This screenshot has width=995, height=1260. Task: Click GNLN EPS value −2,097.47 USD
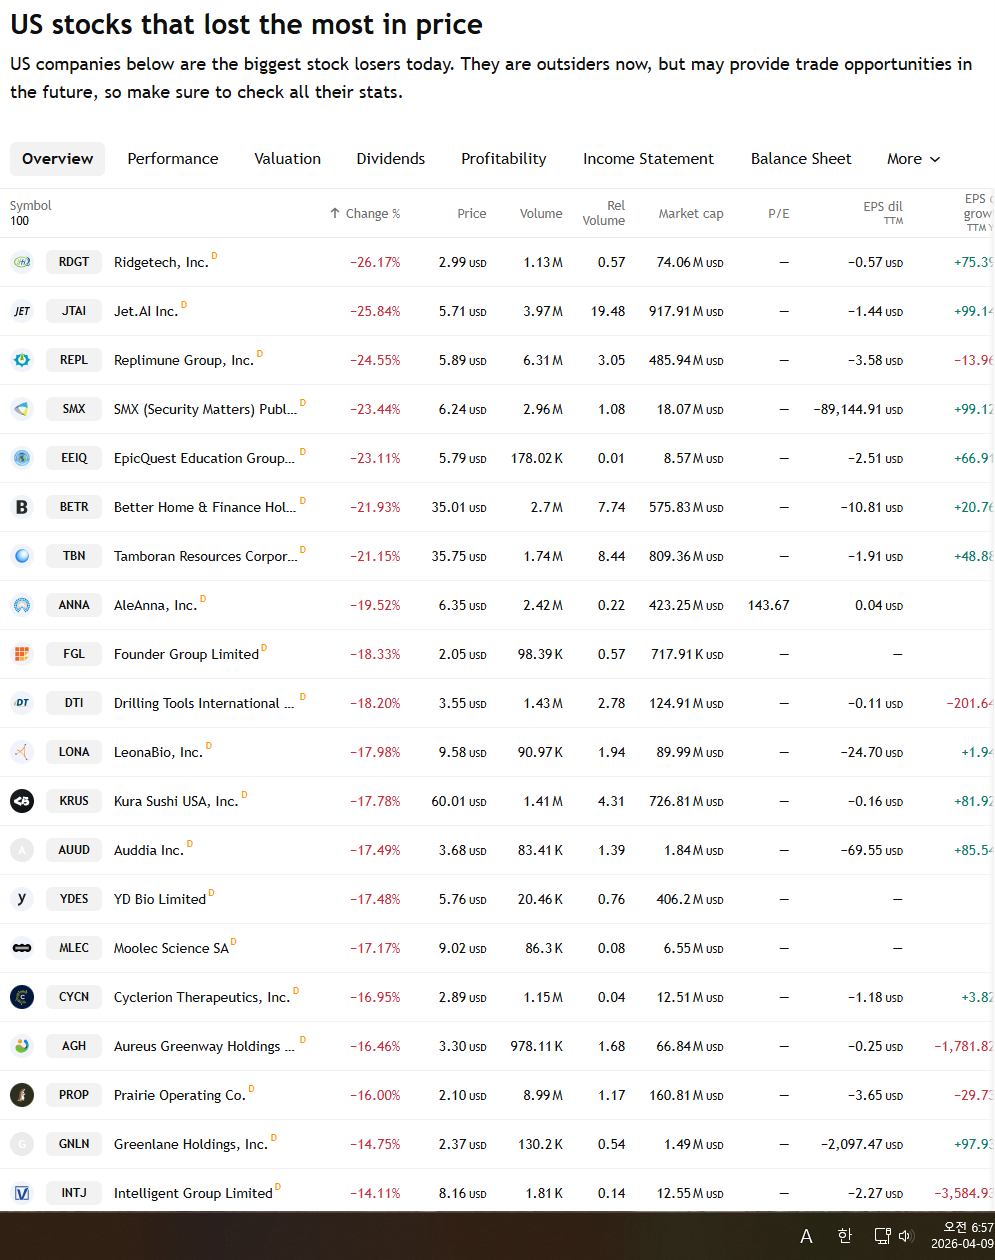pyautogui.click(x=862, y=1144)
